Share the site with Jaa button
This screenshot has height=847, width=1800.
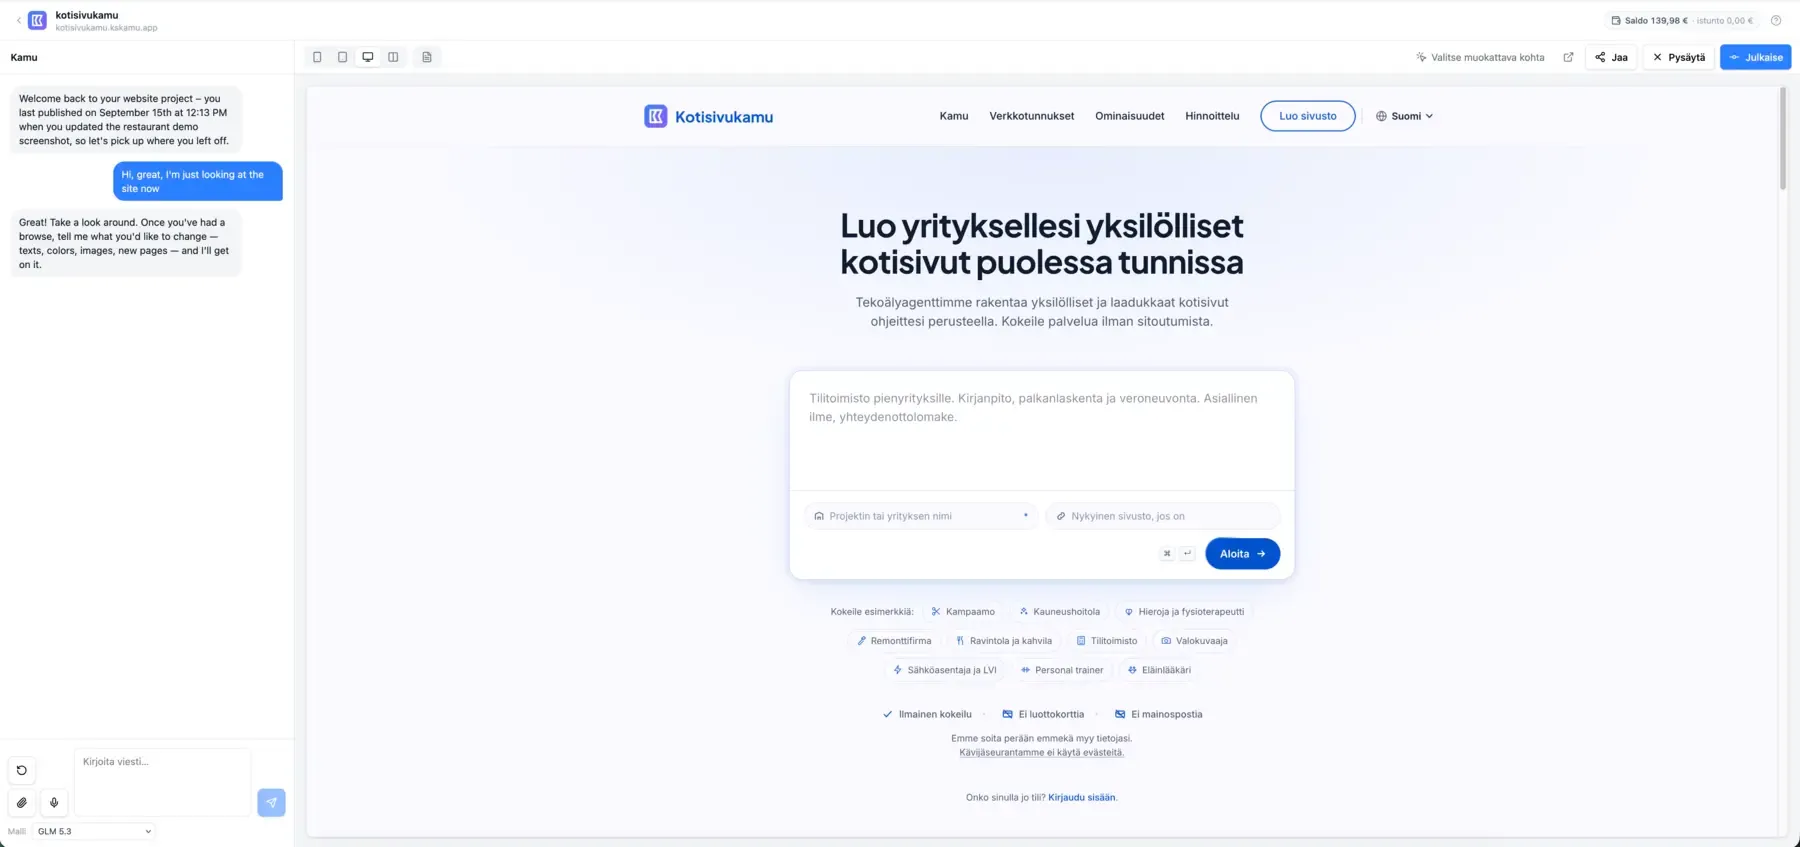click(1611, 57)
